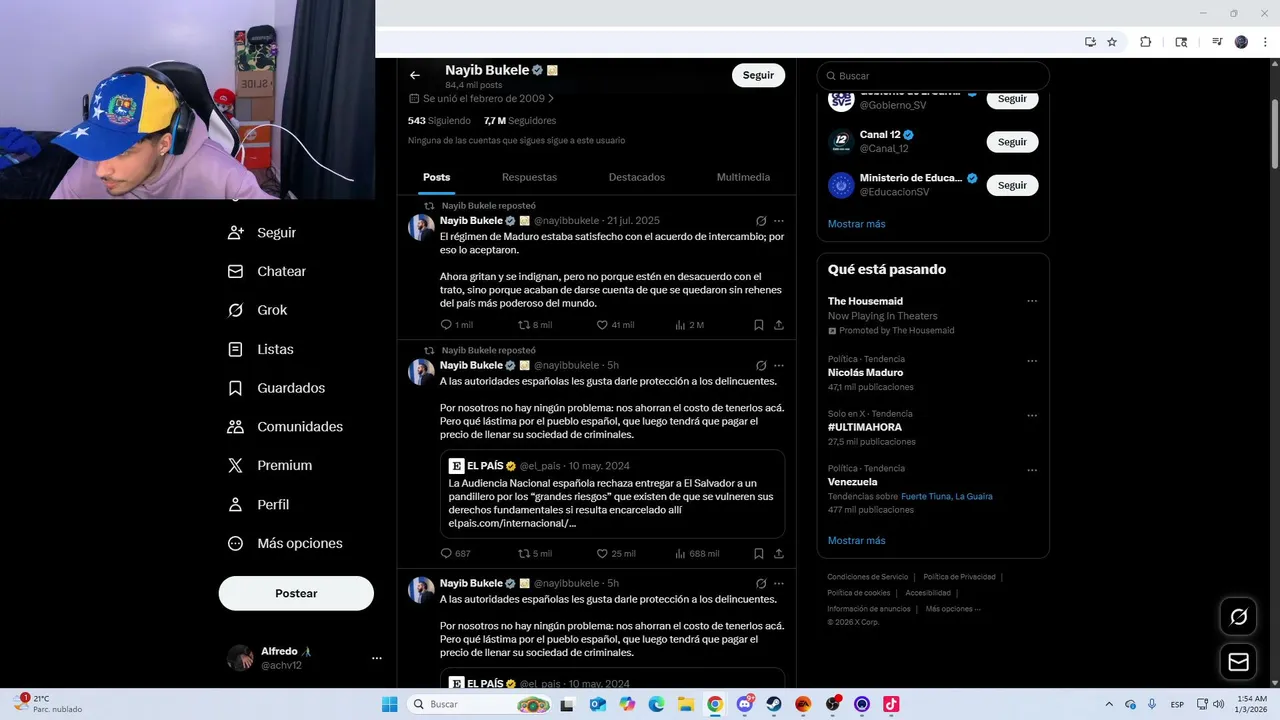Follow Nayib Bukele using the header Seguir button
1280x720 pixels.
coord(758,75)
